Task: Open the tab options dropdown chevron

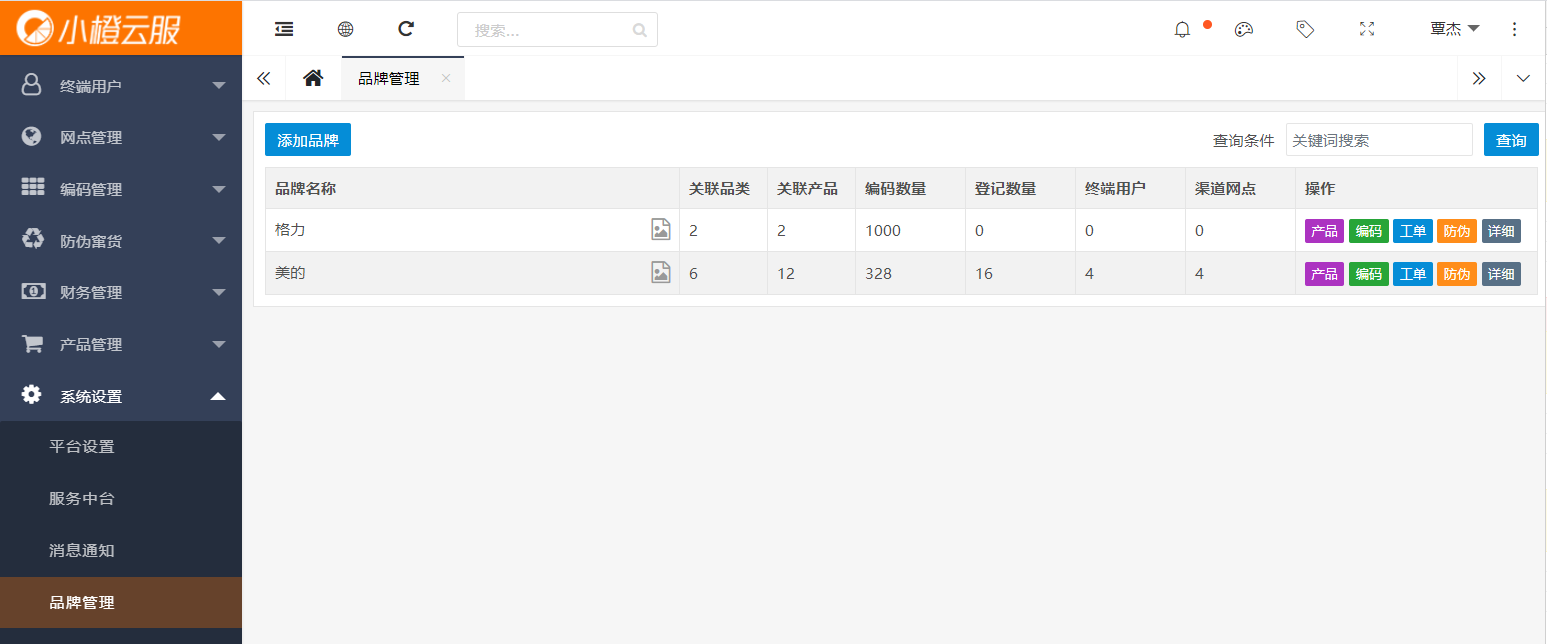Action: (1523, 78)
